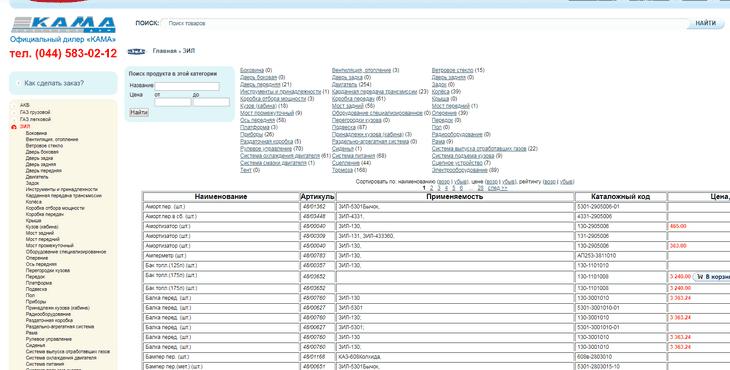This screenshot has height=370, width=730.
Task: Select Радиооборудование in sidebar tree
Action: 48,314
